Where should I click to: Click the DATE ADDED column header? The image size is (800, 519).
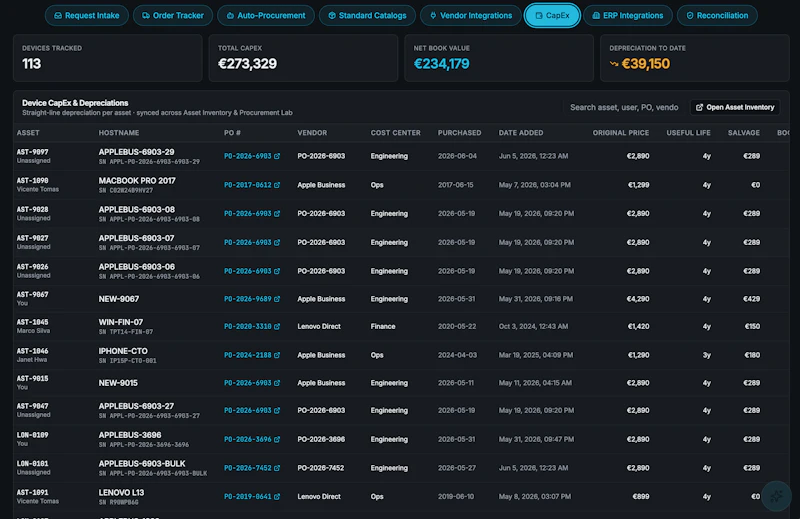click(521, 133)
